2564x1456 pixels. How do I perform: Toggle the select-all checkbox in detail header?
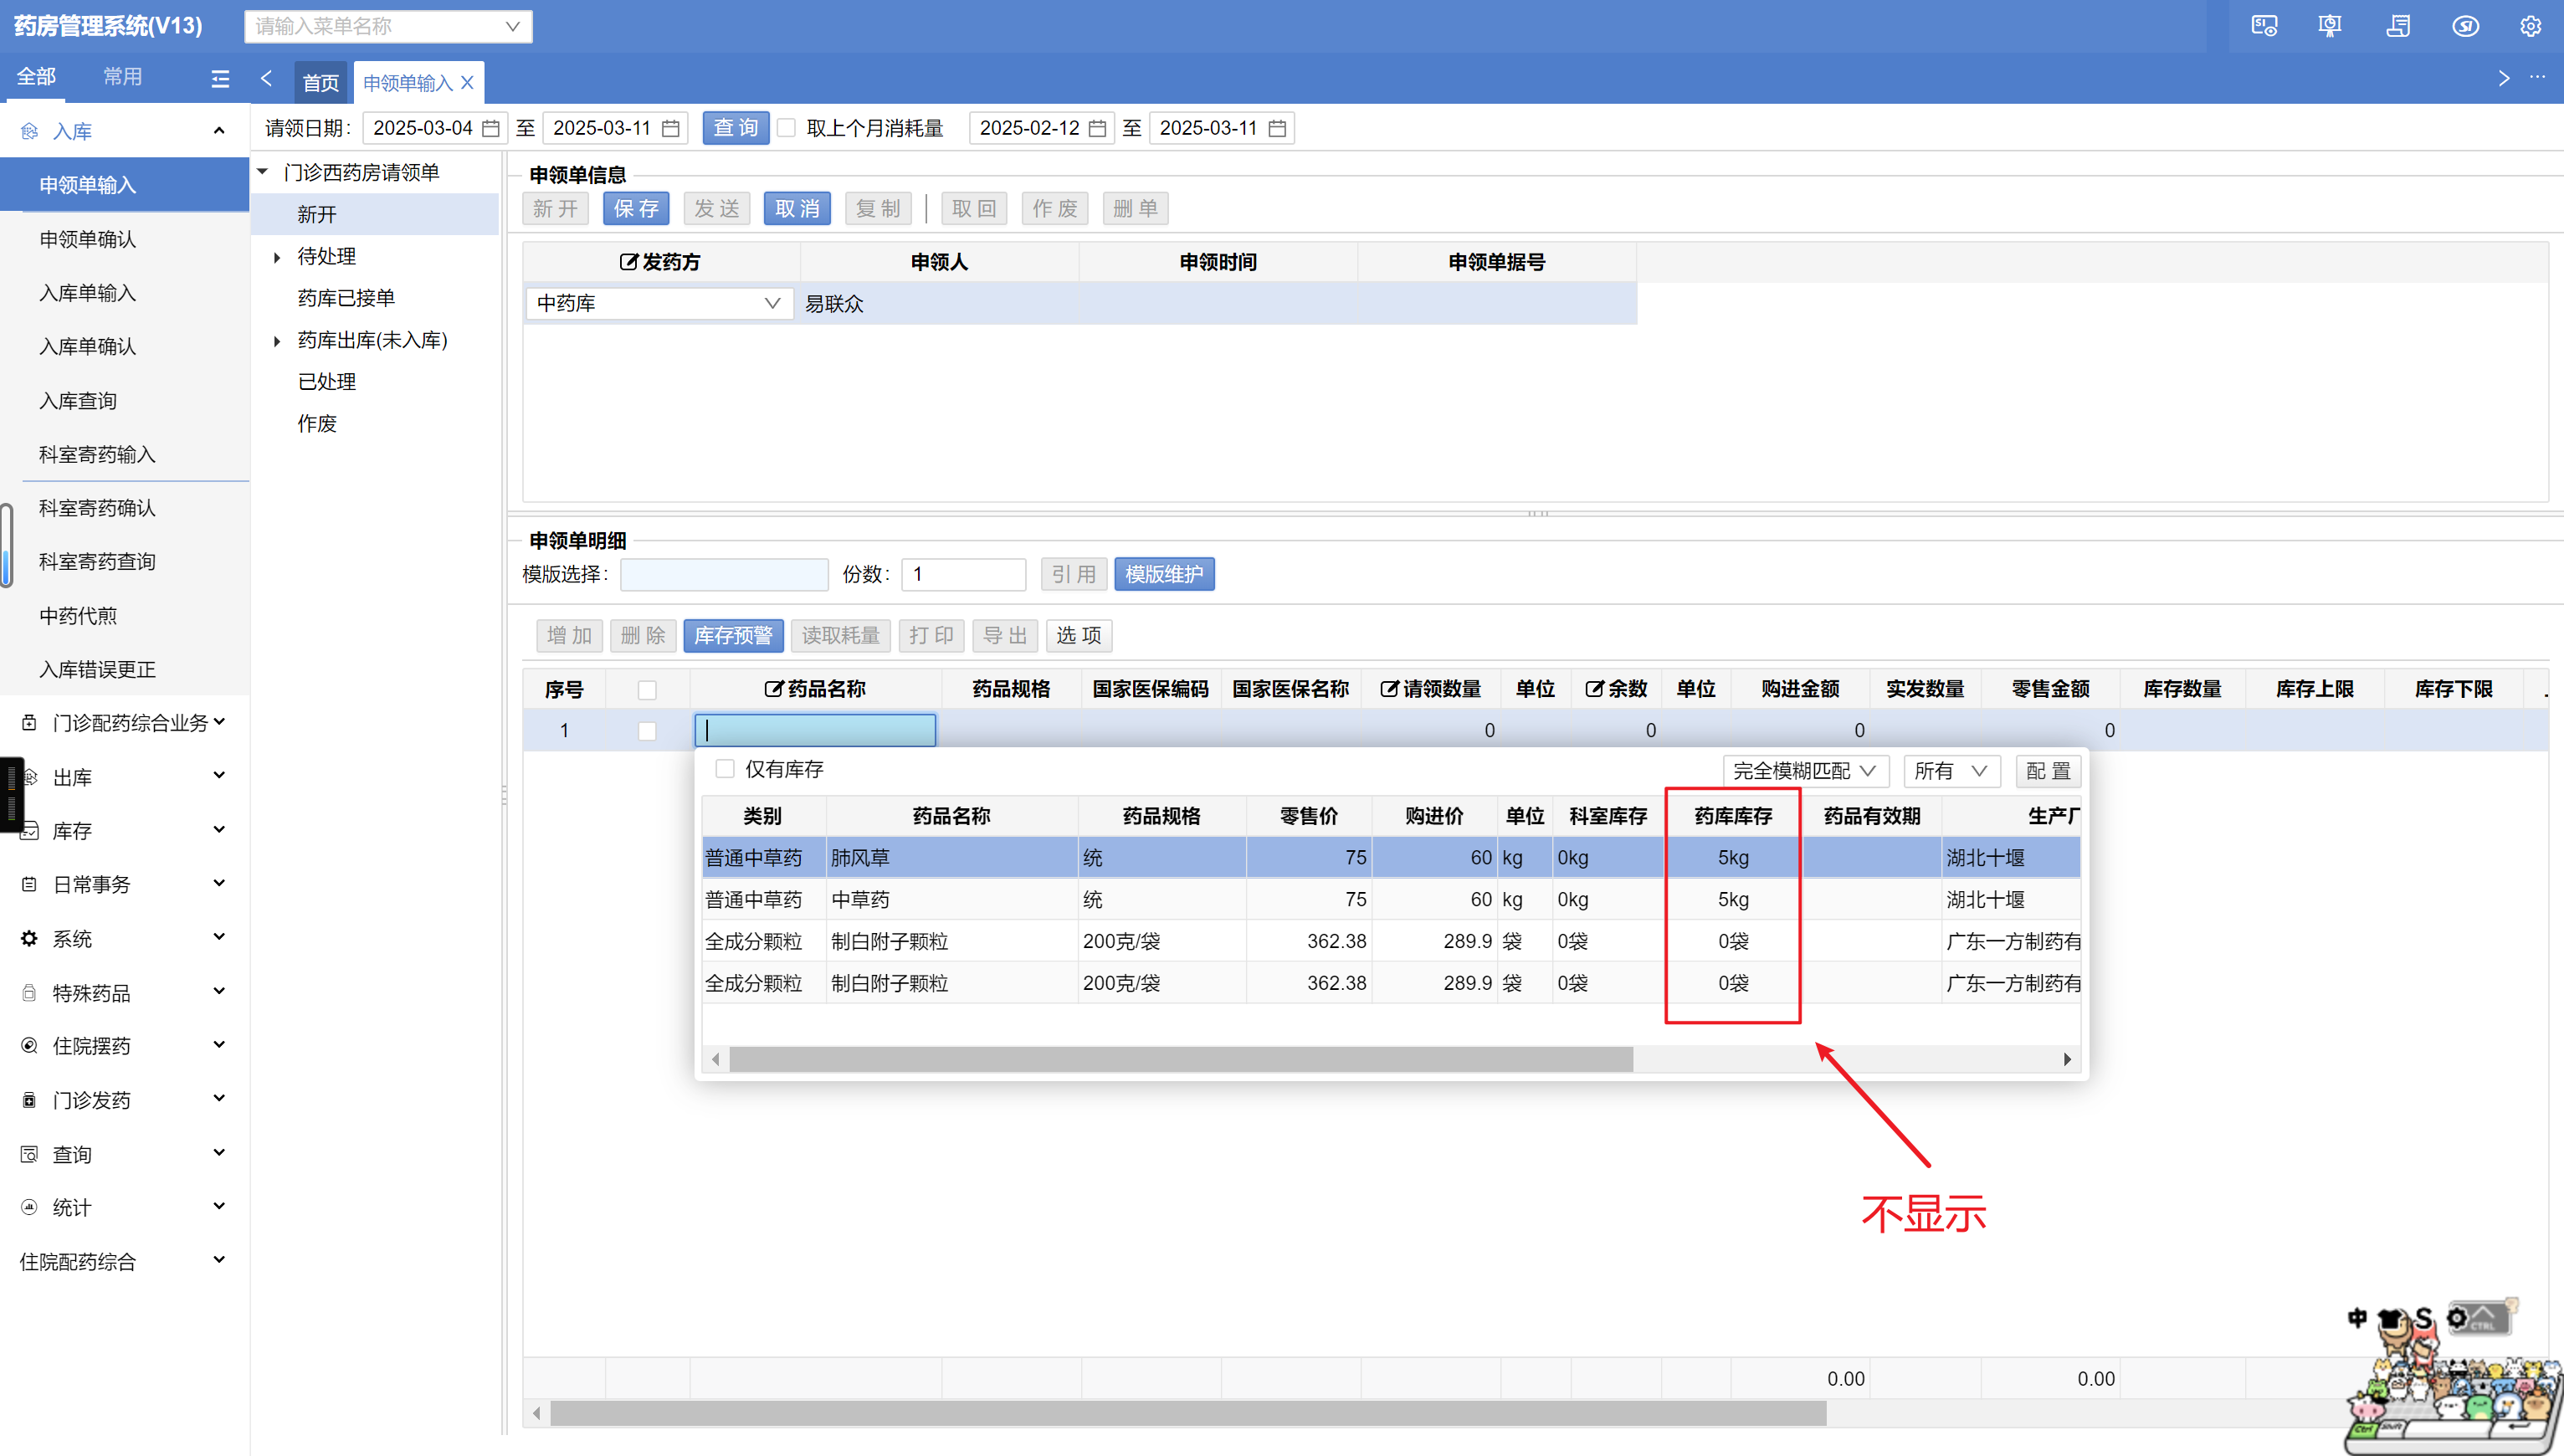pos(647,689)
